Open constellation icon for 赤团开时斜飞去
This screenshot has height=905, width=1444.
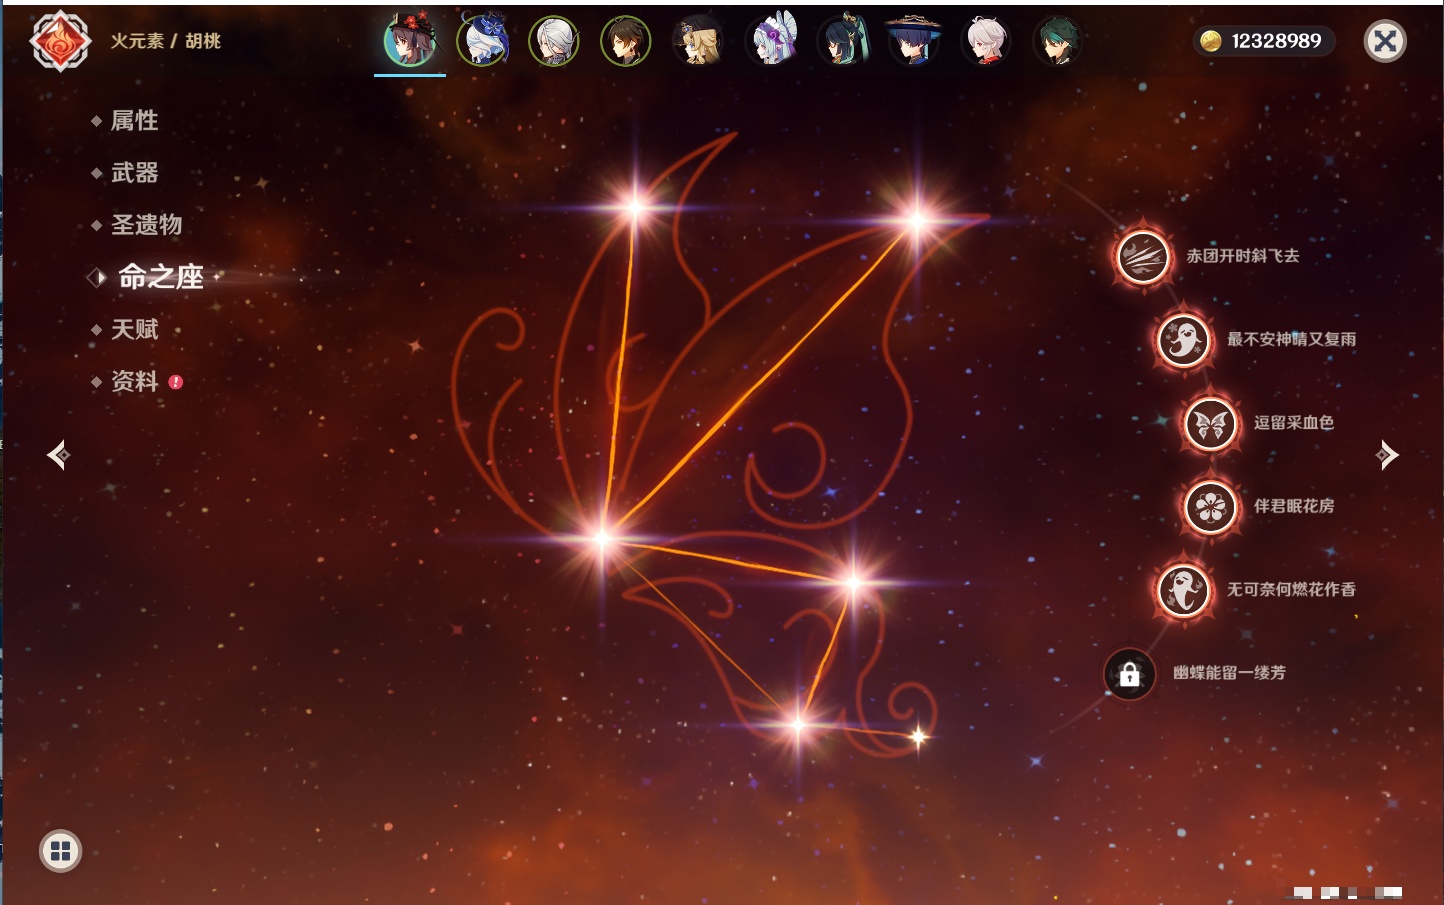pyautogui.click(x=1143, y=257)
